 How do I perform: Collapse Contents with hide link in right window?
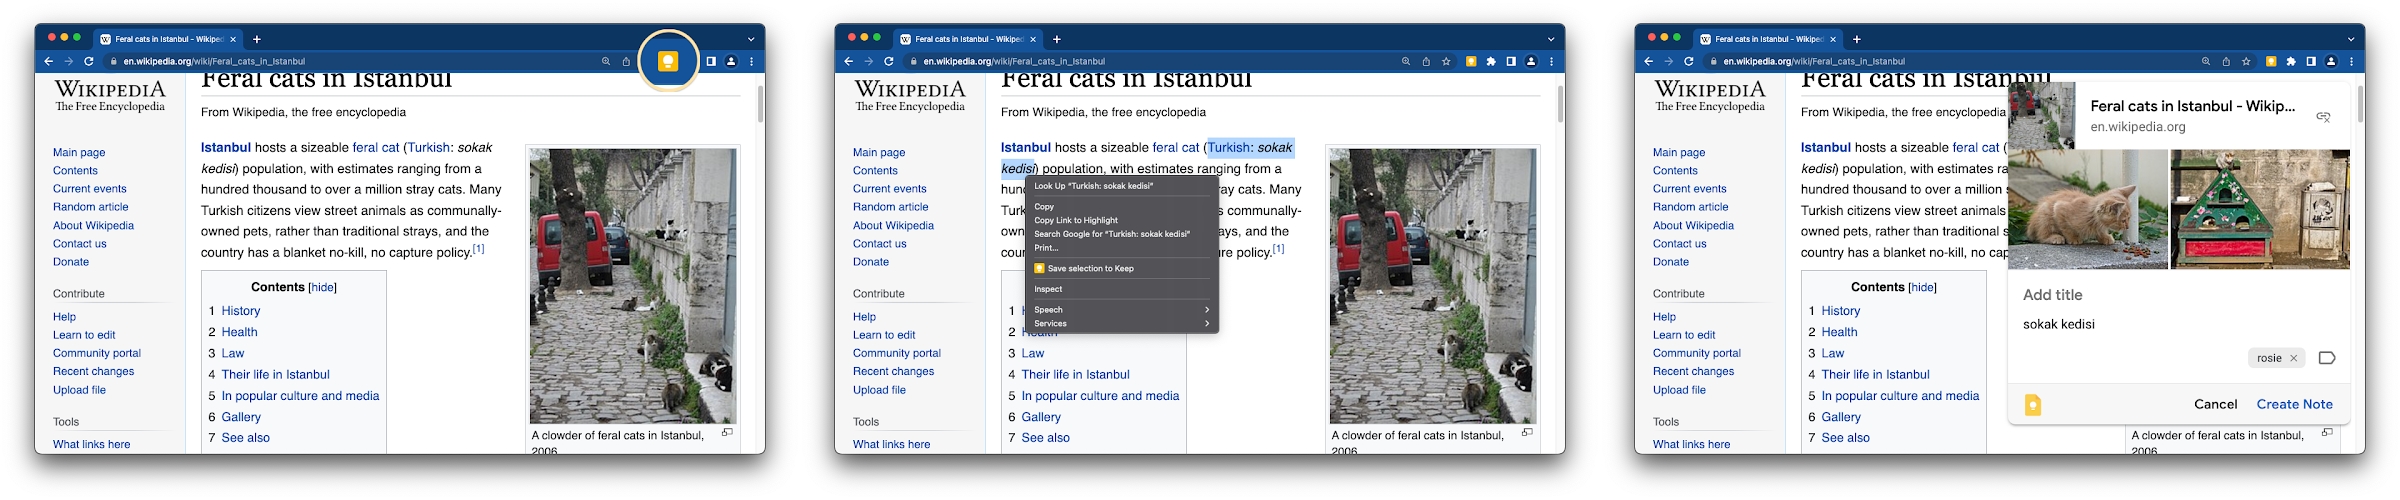point(1922,287)
